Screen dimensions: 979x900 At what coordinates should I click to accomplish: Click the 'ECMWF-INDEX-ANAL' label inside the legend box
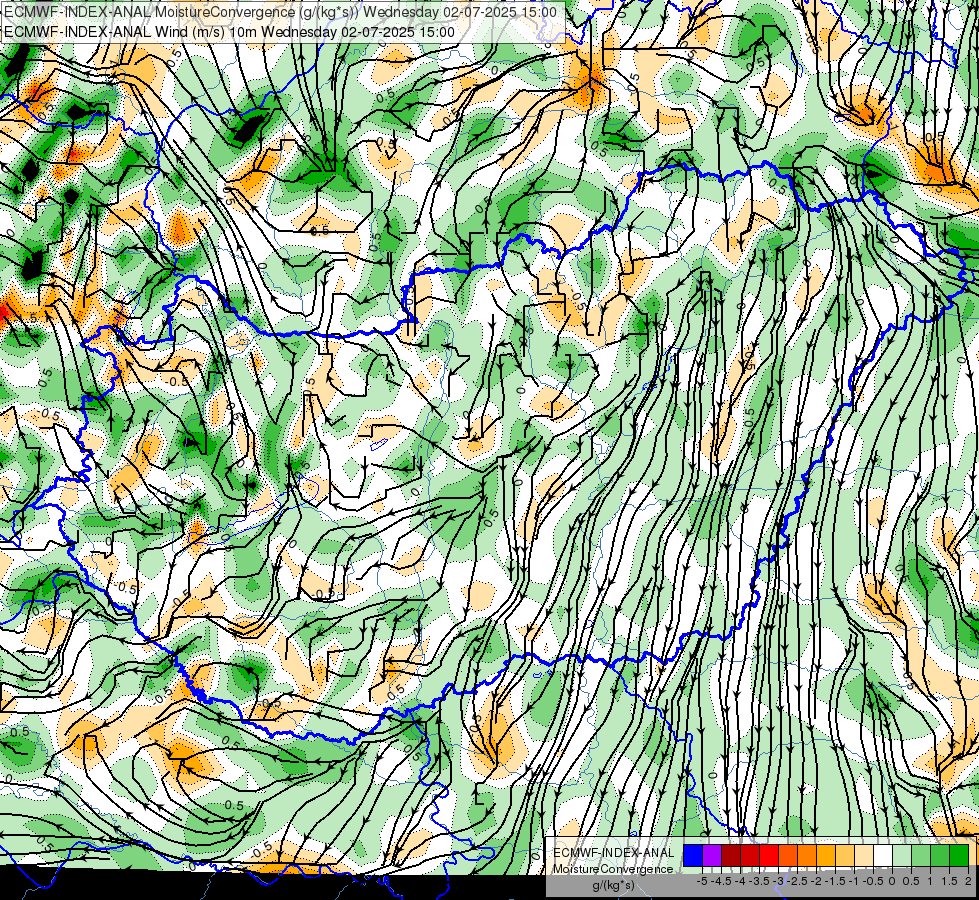click(614, 853)
